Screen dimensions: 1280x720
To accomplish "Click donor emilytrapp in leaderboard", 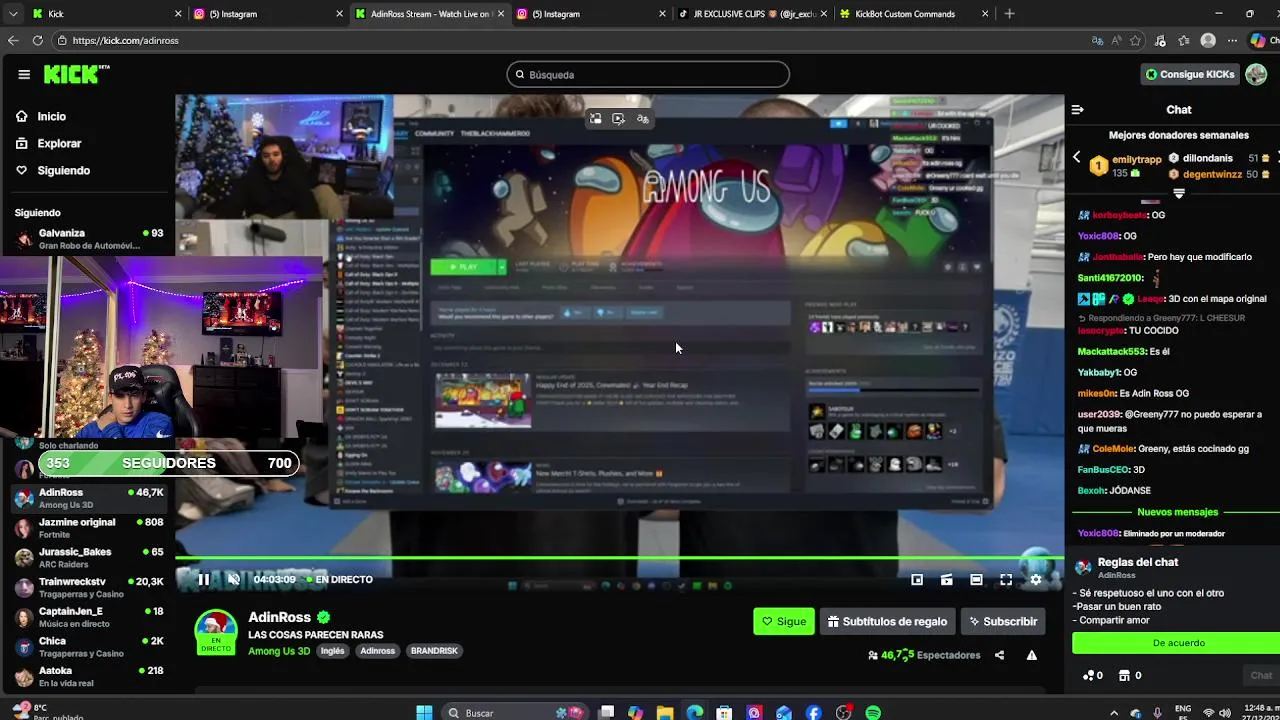I will click(x=1137, y=159).
